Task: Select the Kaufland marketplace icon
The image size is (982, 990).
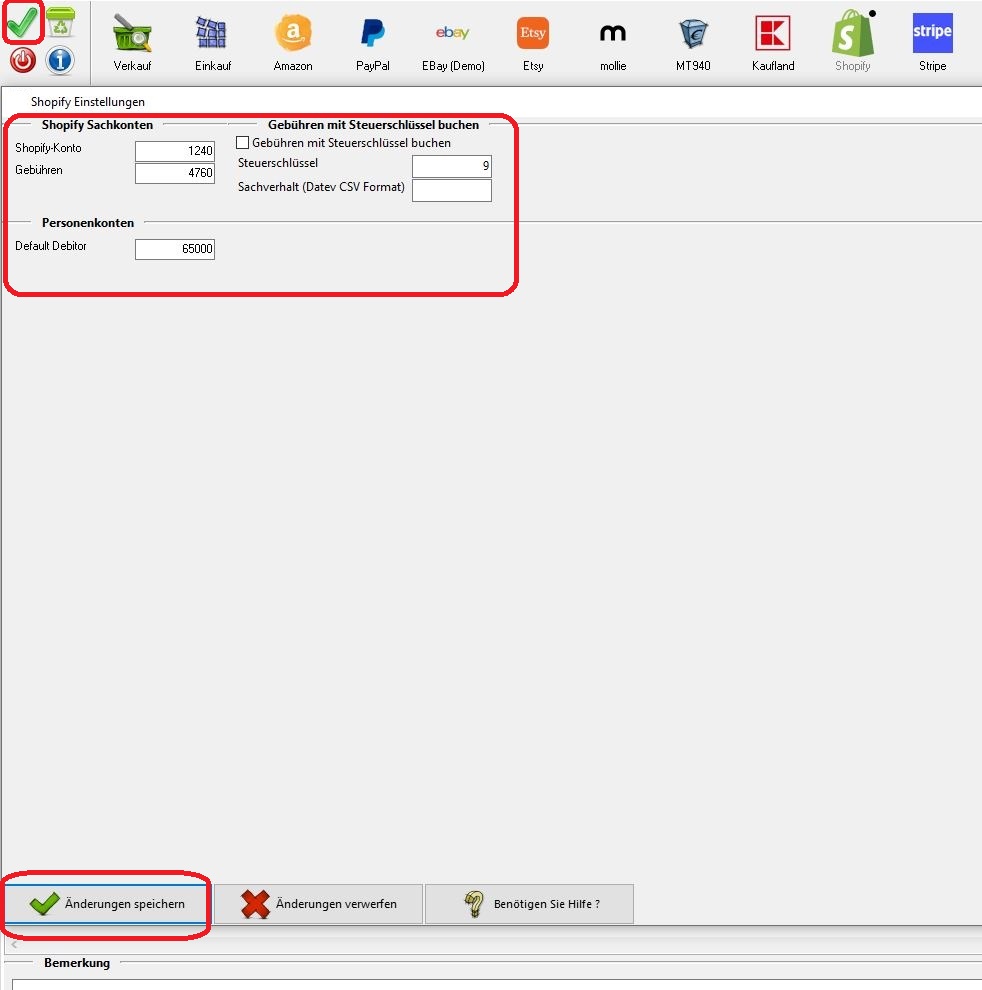Action: 773,42
